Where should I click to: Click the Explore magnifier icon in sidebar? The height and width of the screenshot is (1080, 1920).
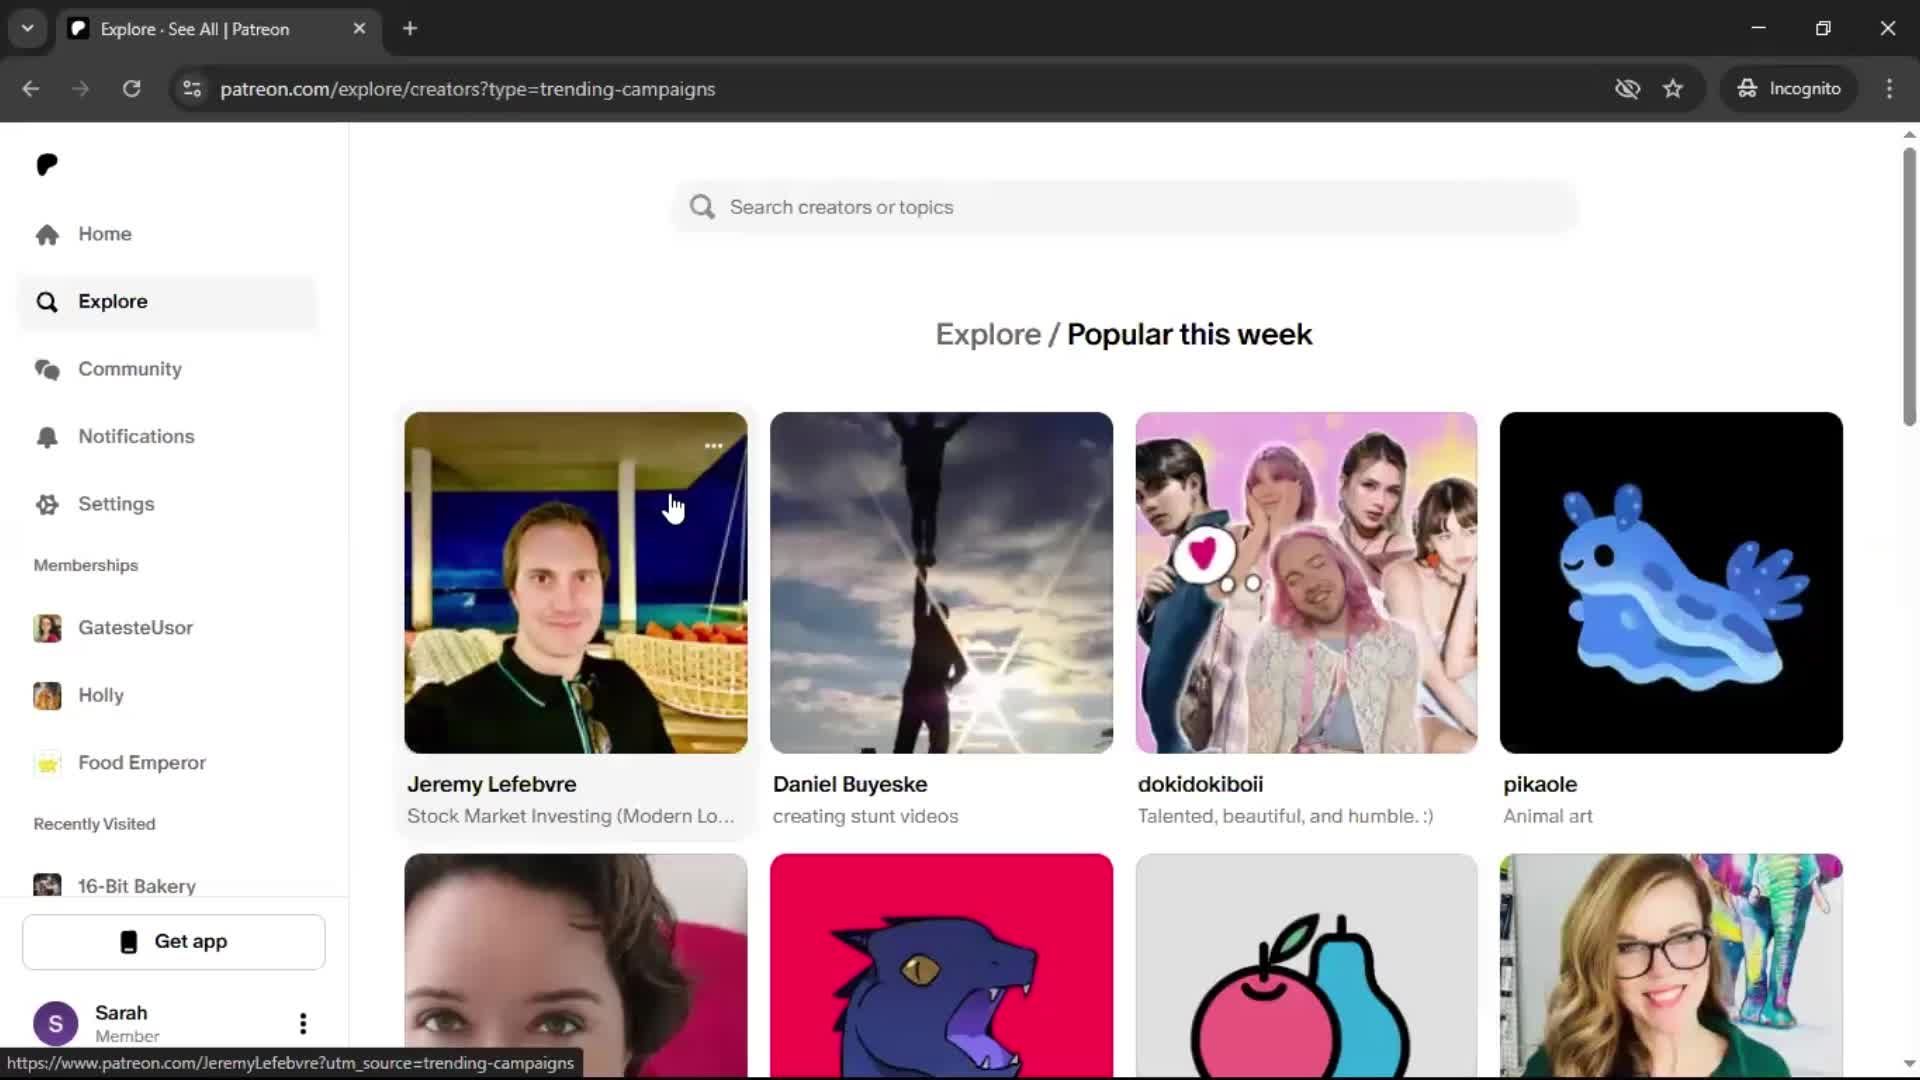pyautogui.click(x=47, y=302)
